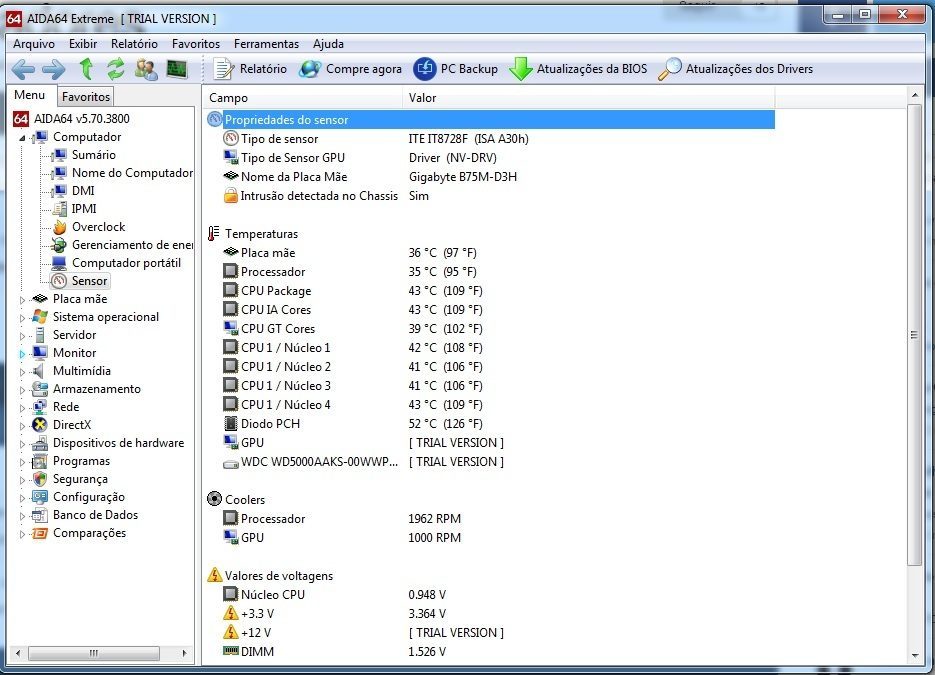This screenshot has width=935, height=675.
Task: Expand the Armazenamento tree node
Action: (23, 390)
